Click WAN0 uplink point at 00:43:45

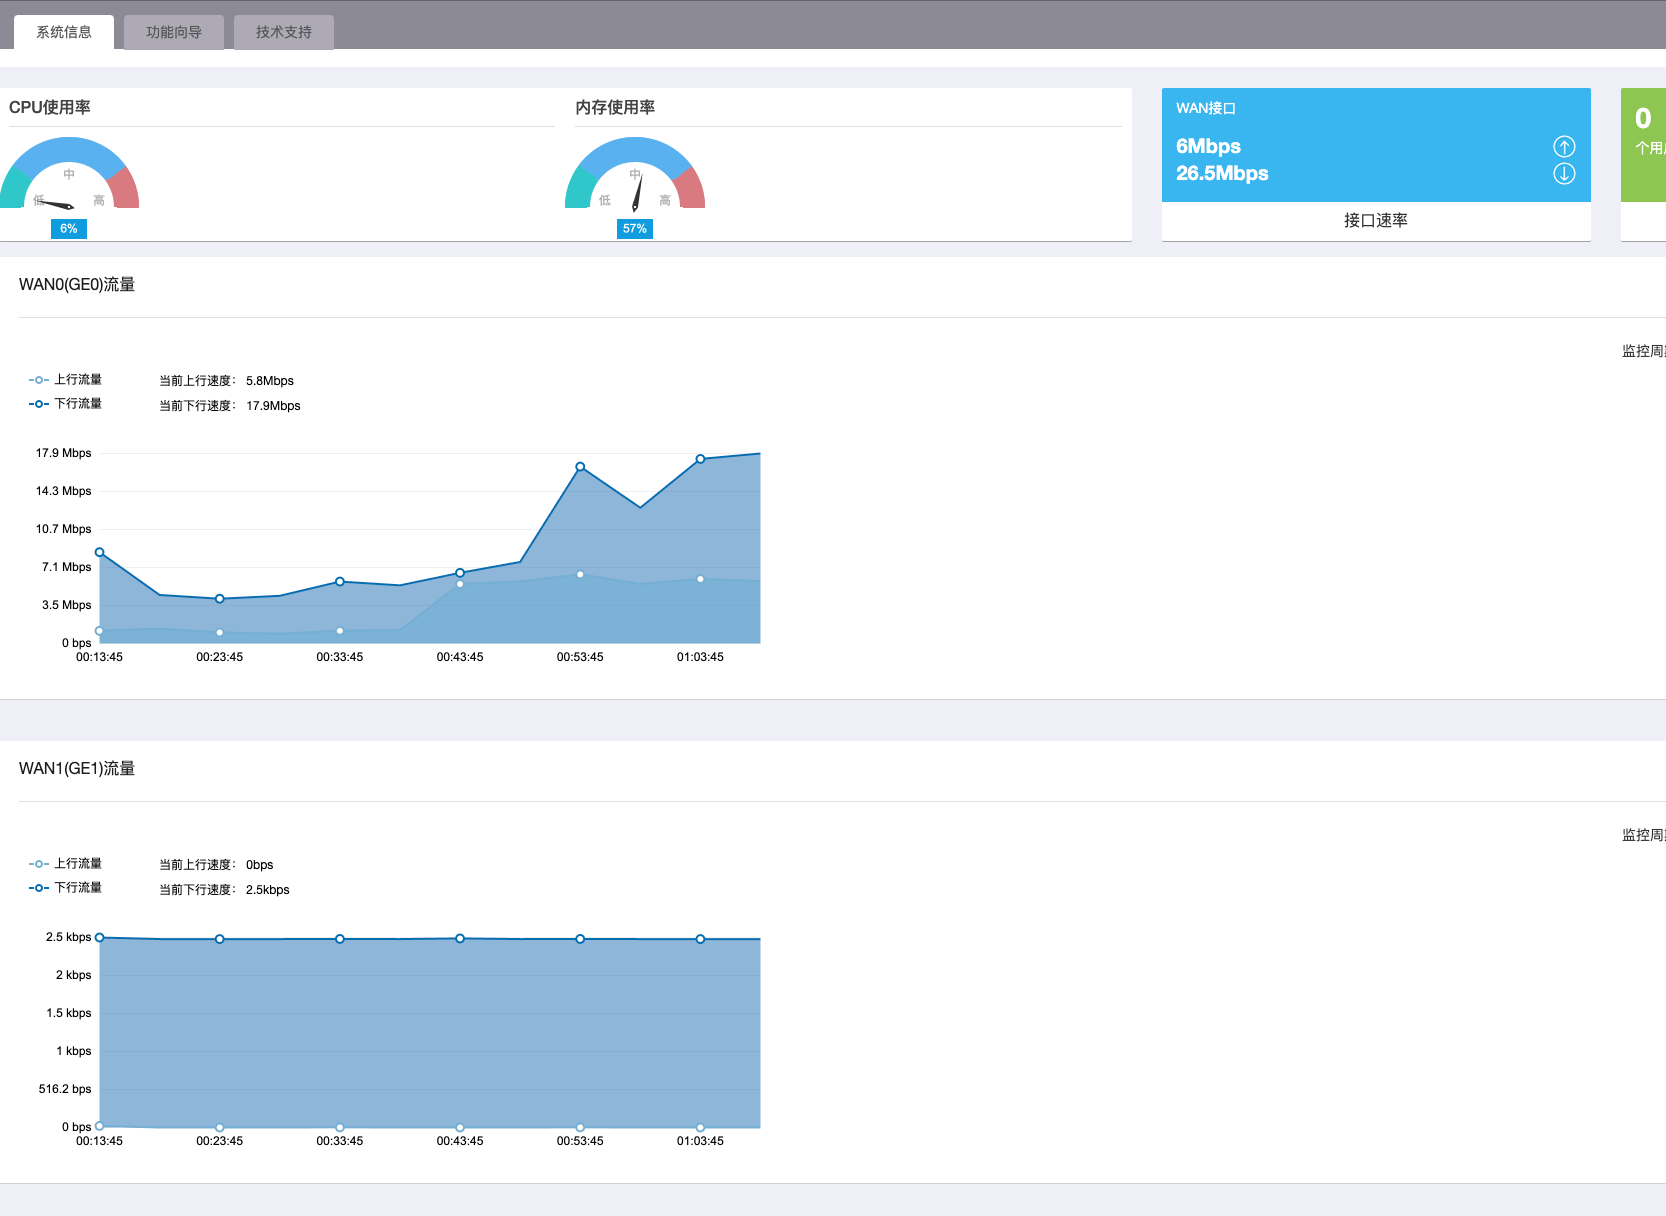click(460, 584)
